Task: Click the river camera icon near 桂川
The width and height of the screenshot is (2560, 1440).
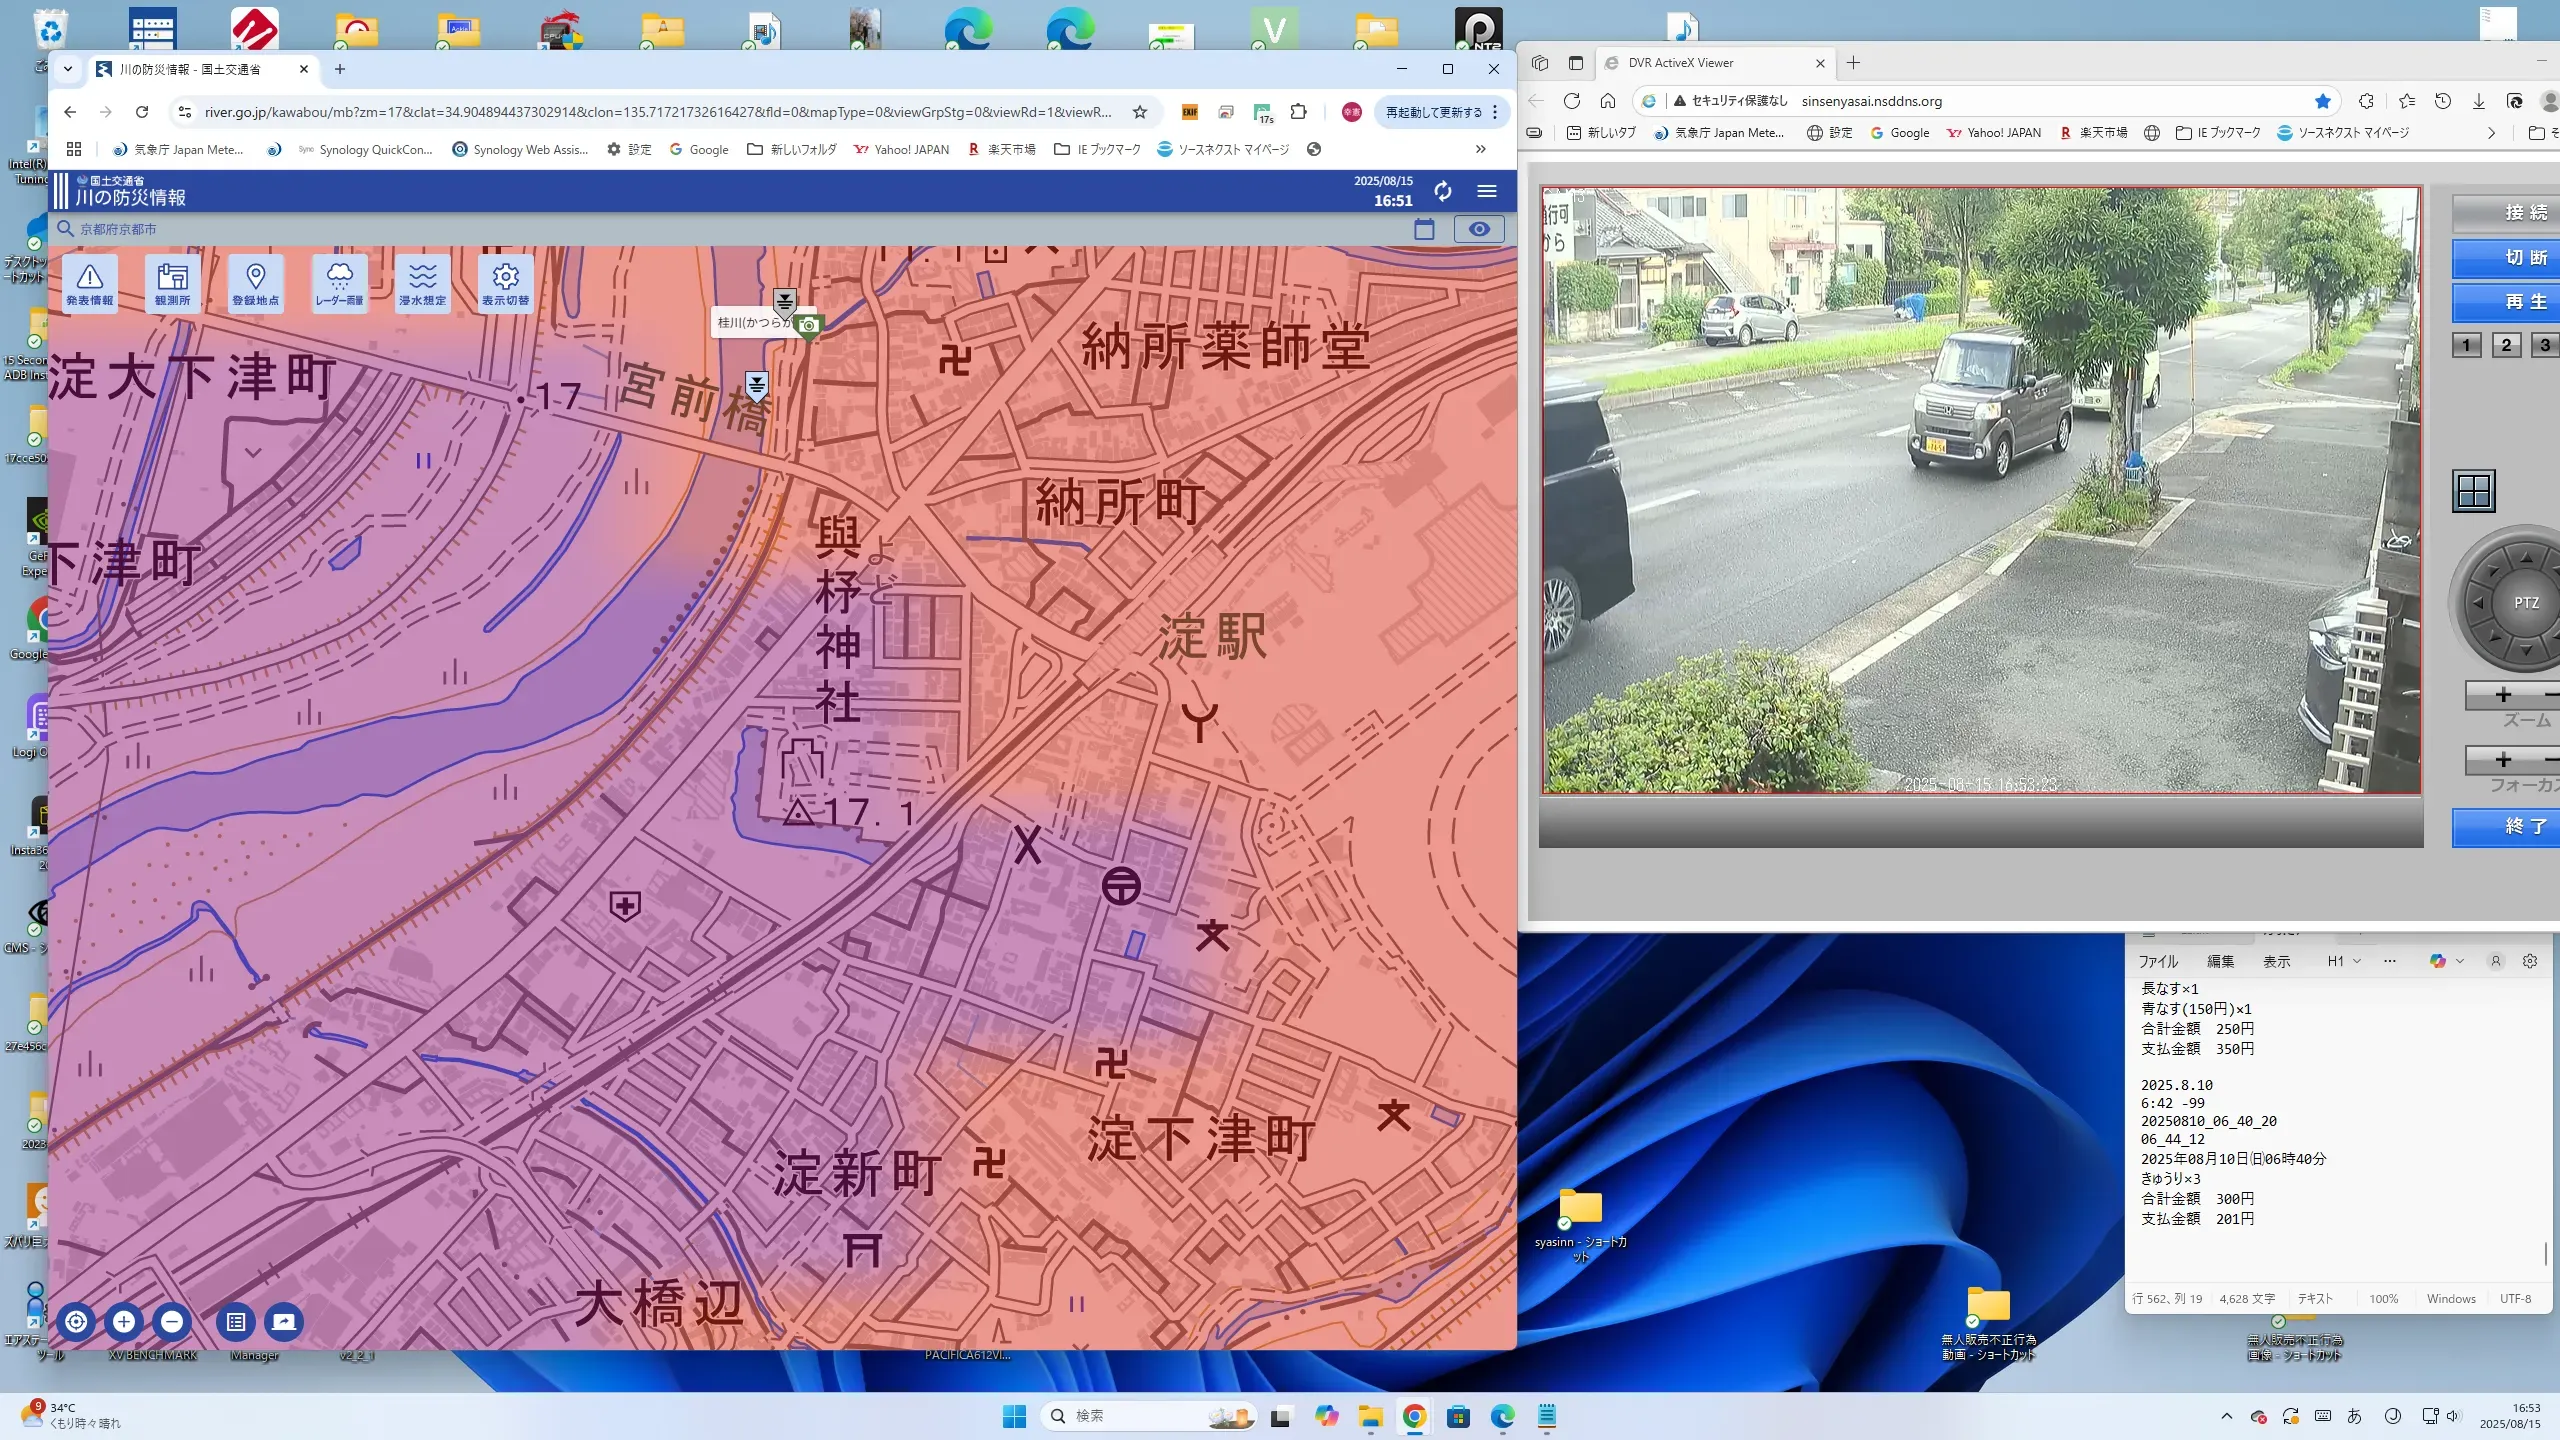Action: click(808, 325)
